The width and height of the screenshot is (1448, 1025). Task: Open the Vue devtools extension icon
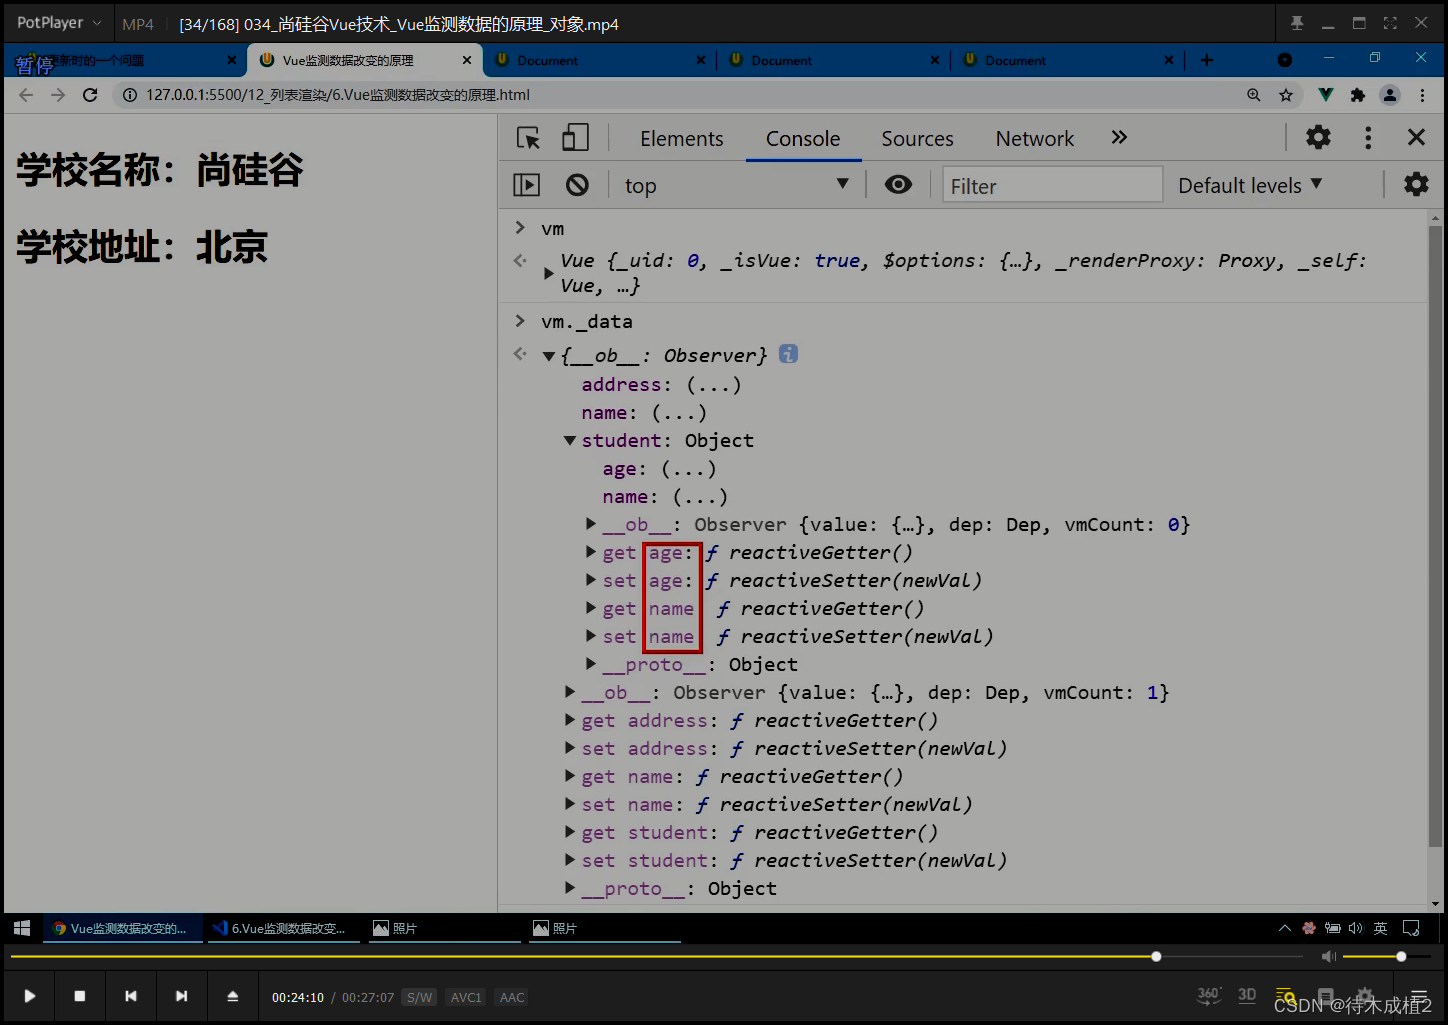point(1325,95)
